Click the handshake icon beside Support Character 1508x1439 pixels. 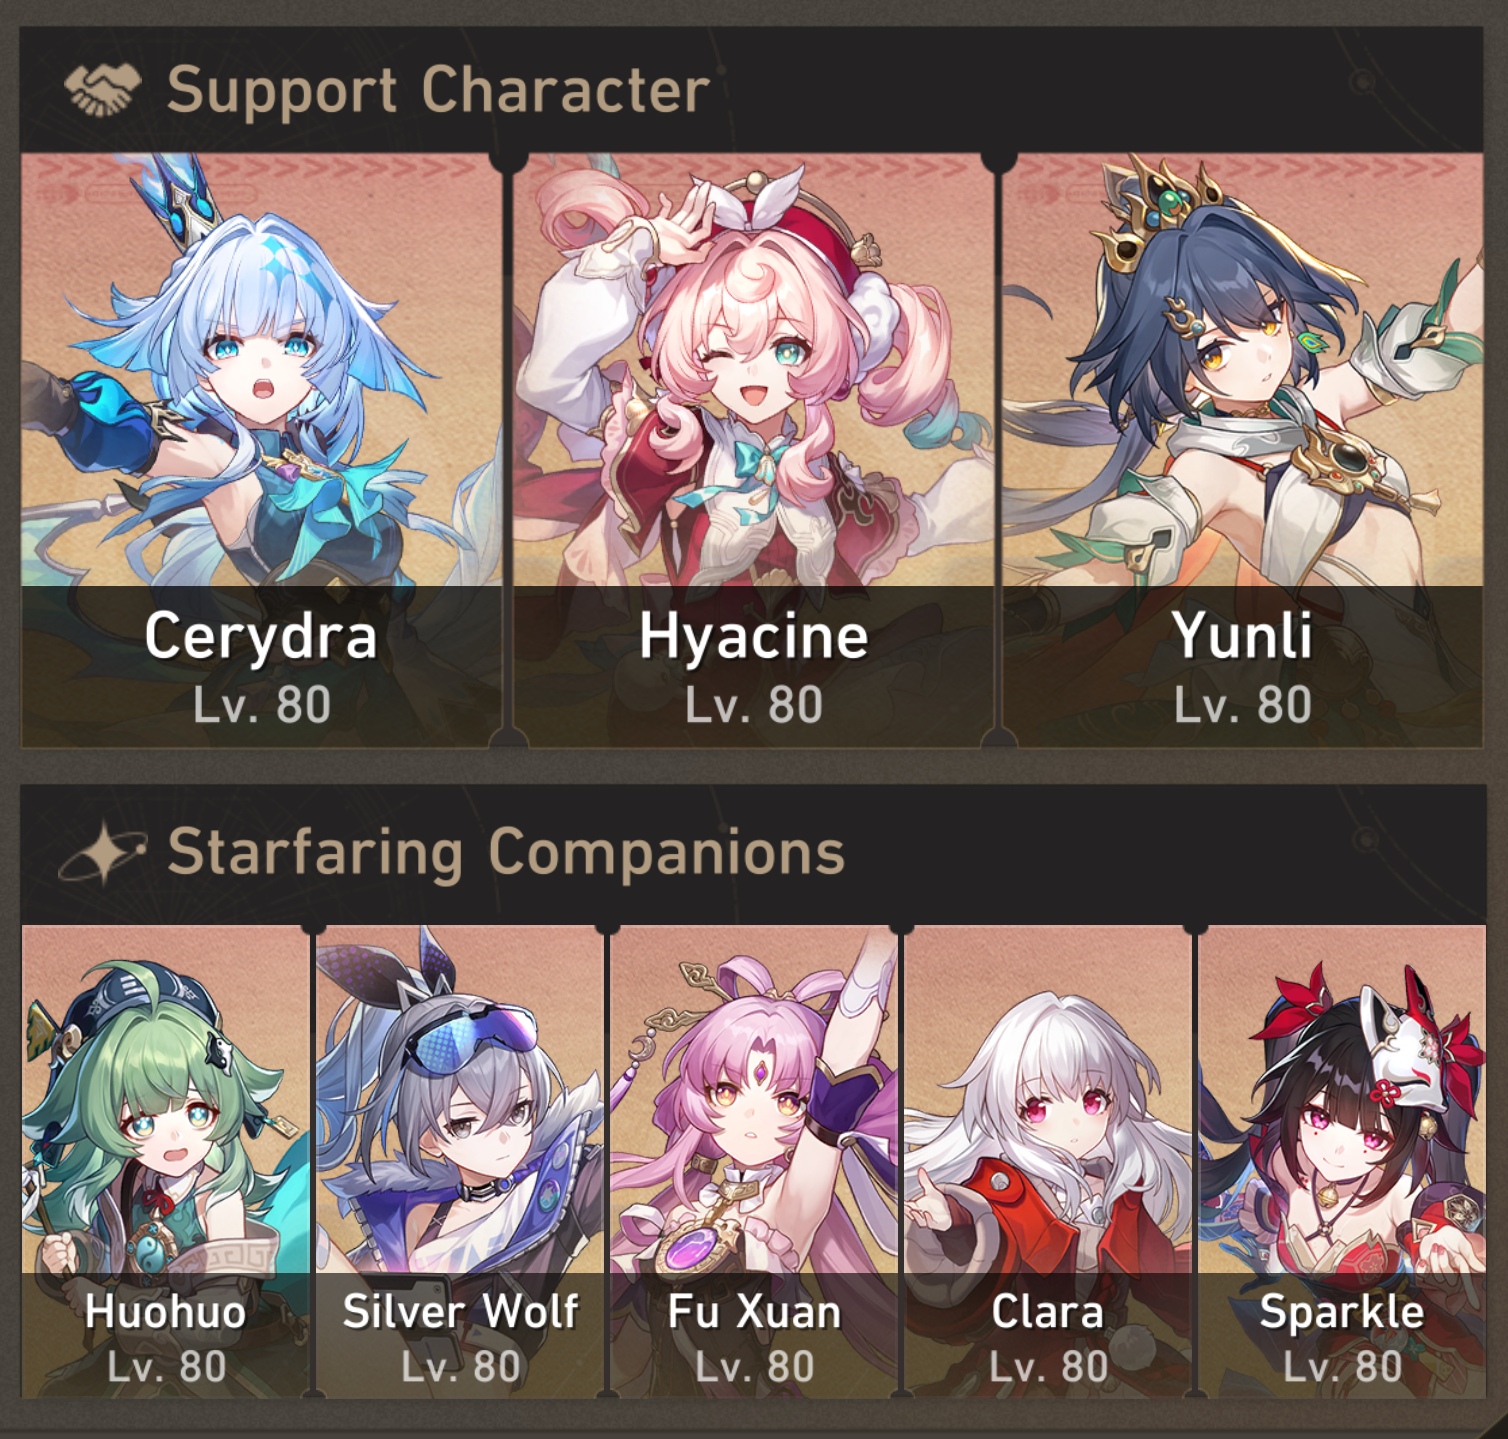tap(102, 89)
